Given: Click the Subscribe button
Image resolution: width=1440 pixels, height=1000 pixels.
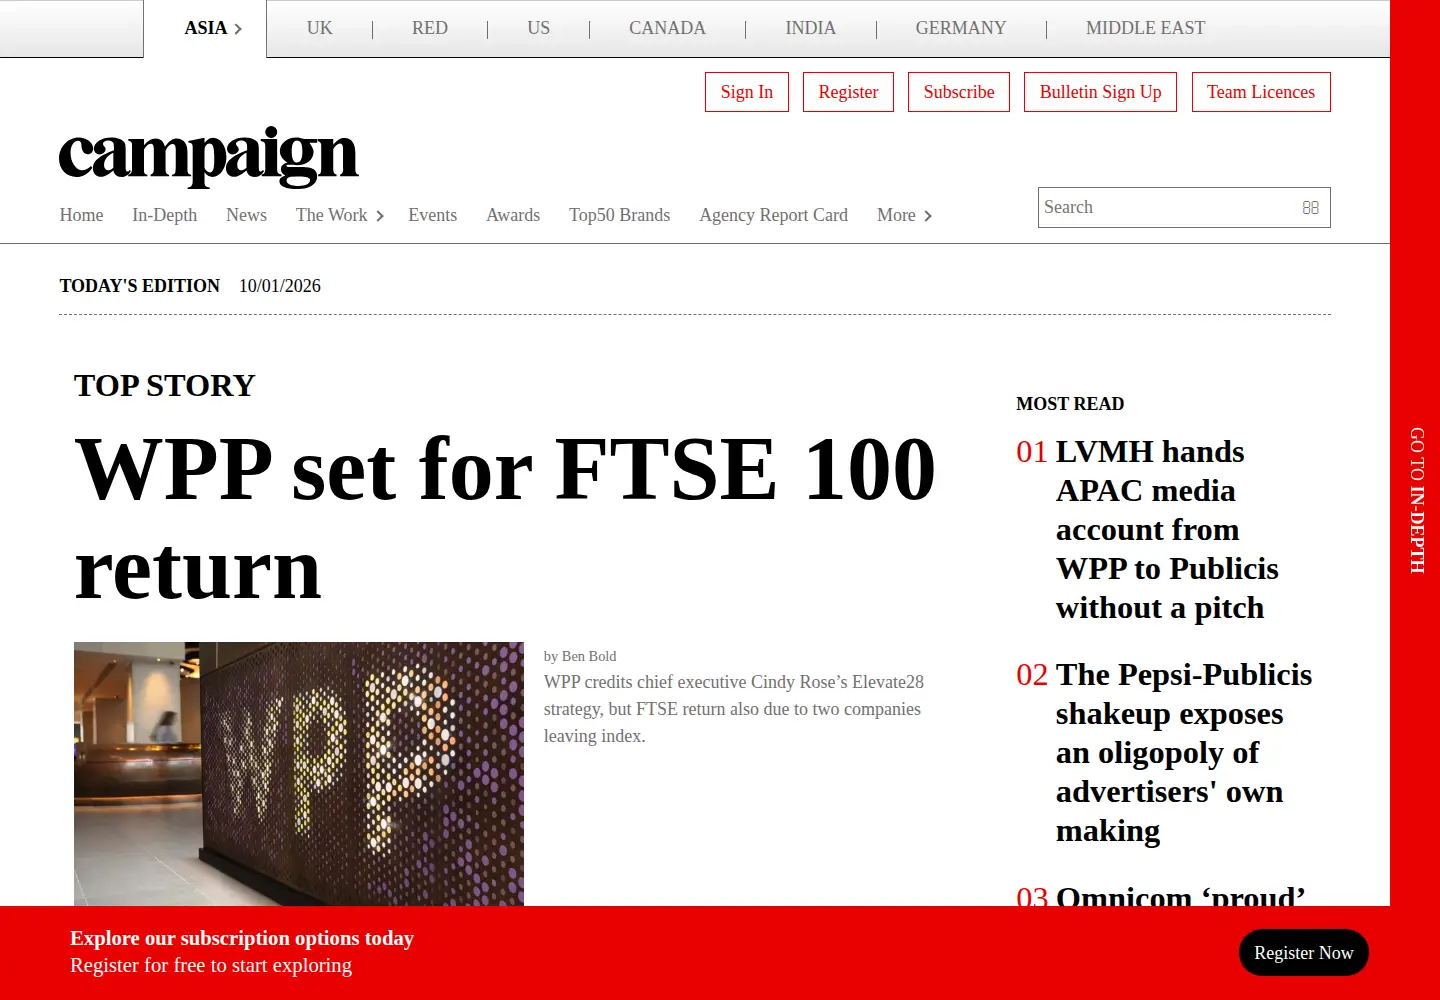Looking at the screenshot, I should click(959, 92).
